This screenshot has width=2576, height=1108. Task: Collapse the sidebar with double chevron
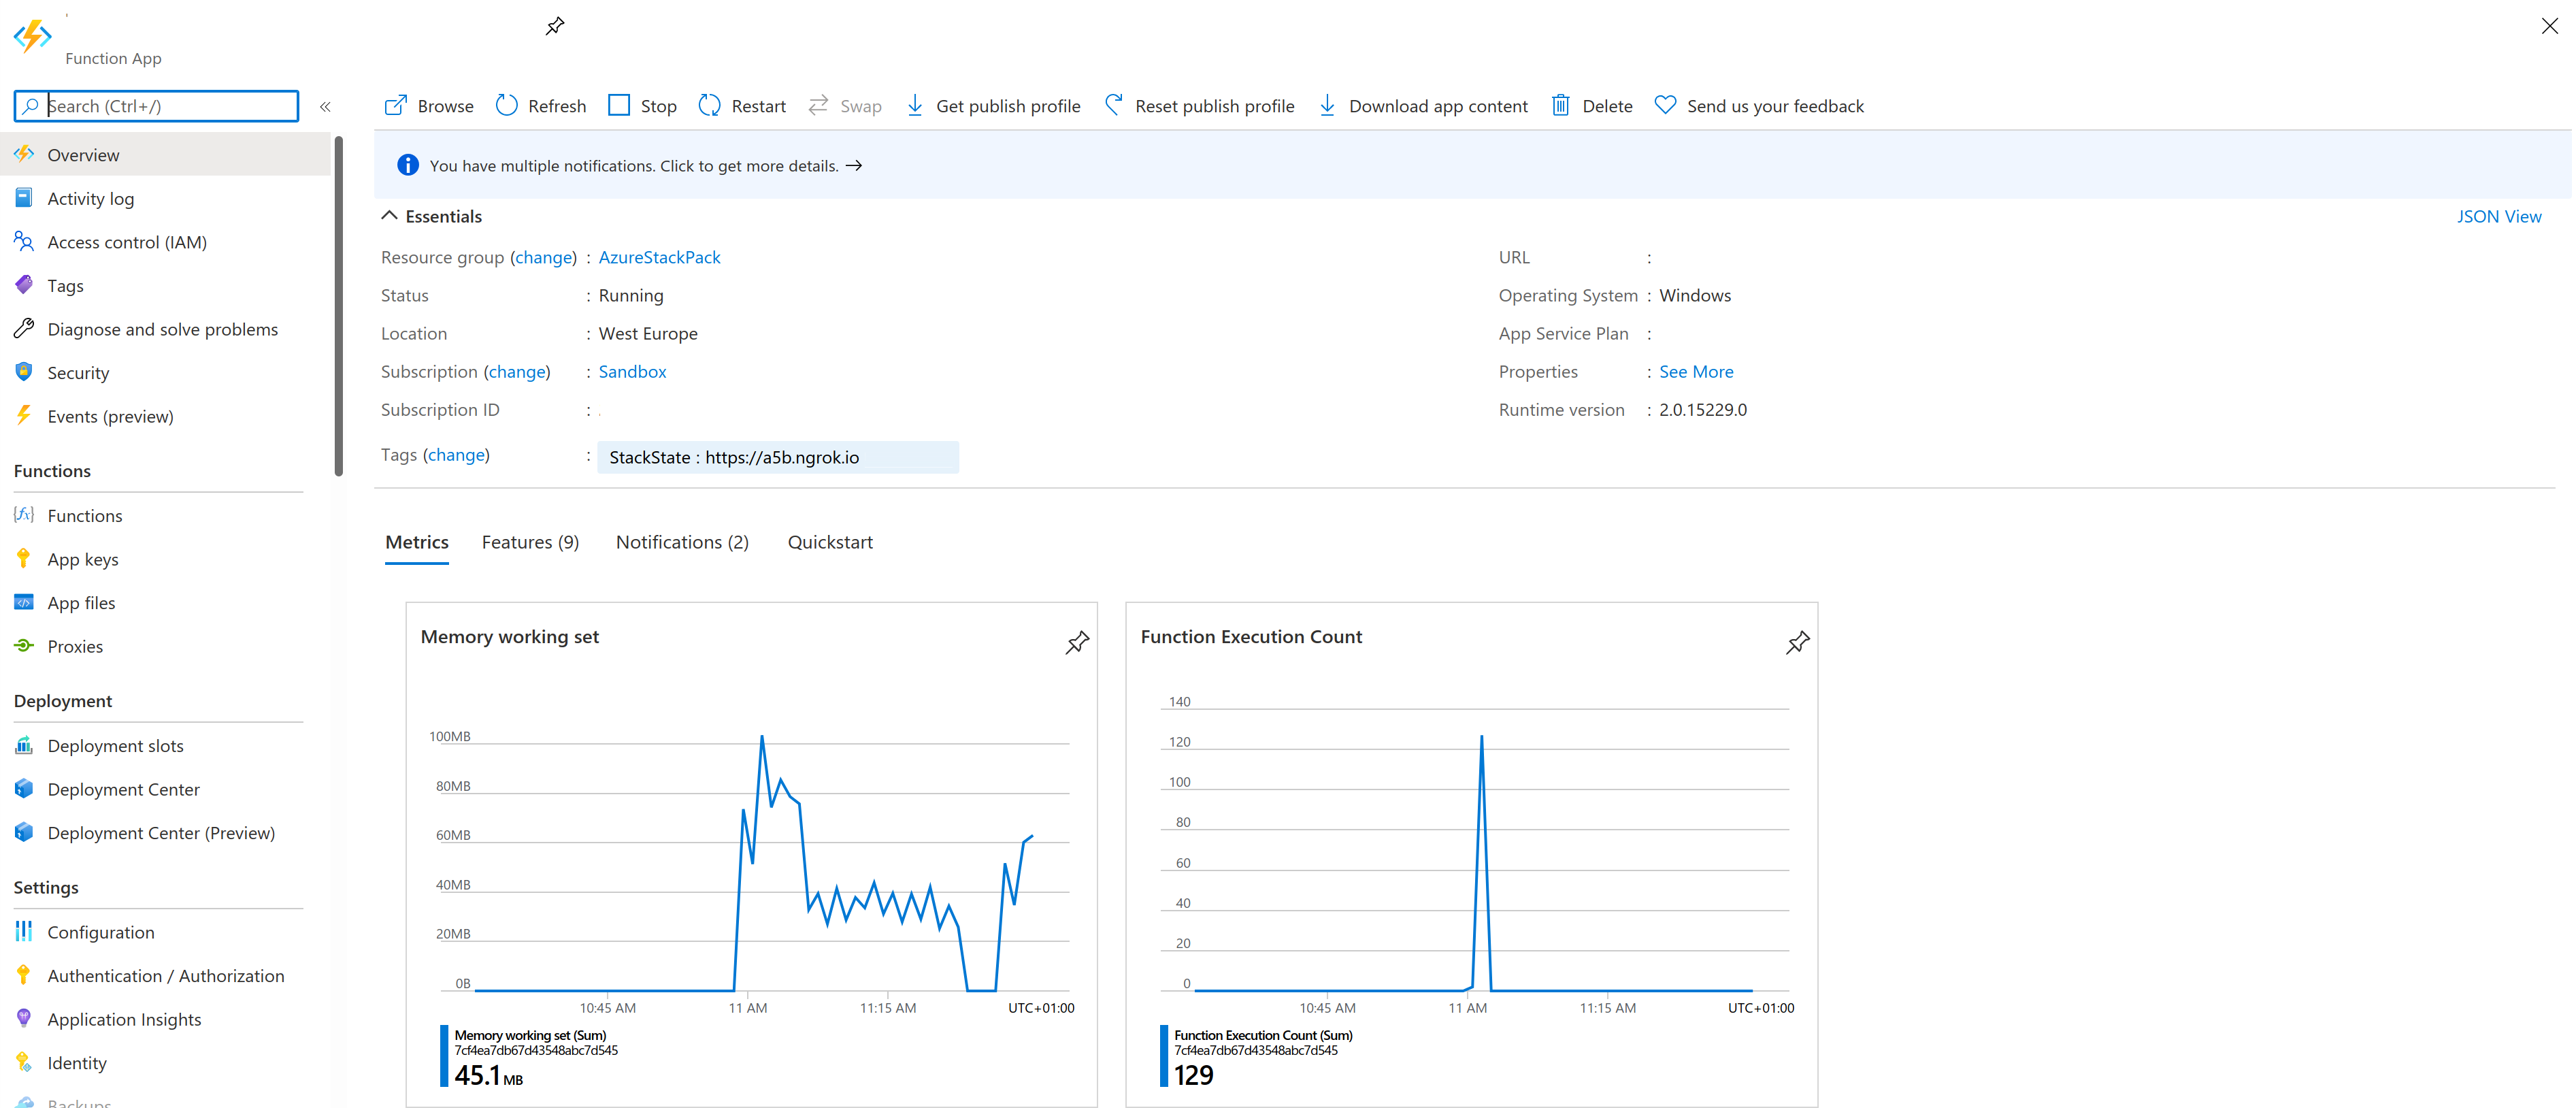pyautogui.click(x=325, y=106)
